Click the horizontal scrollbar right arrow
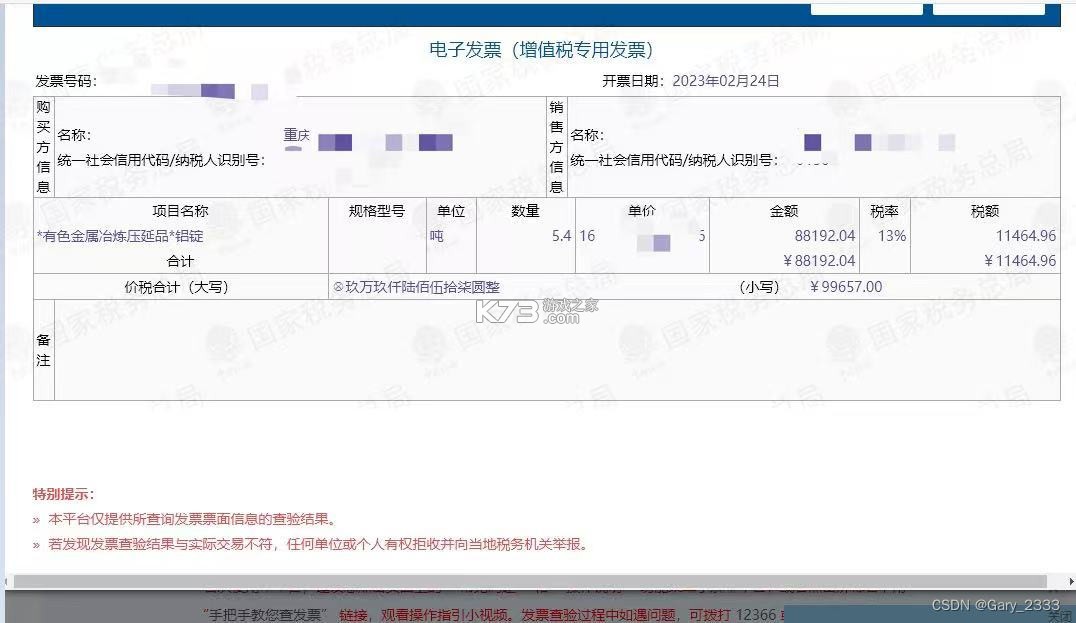The image size is (1076, 623). pyautogui.click(x=1071, y=582)
